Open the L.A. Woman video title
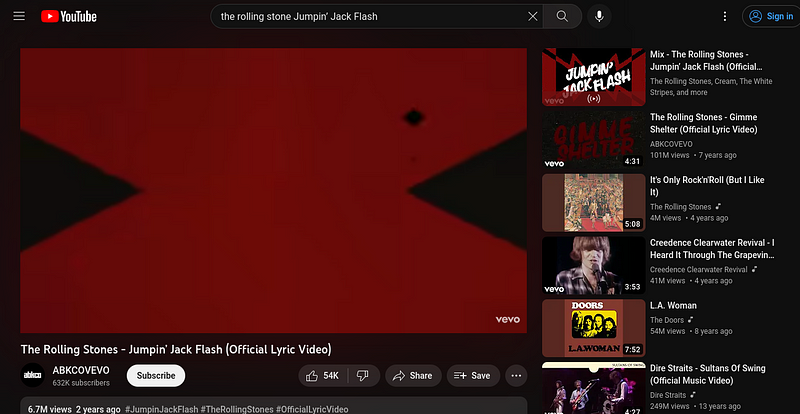 [673, 305]
